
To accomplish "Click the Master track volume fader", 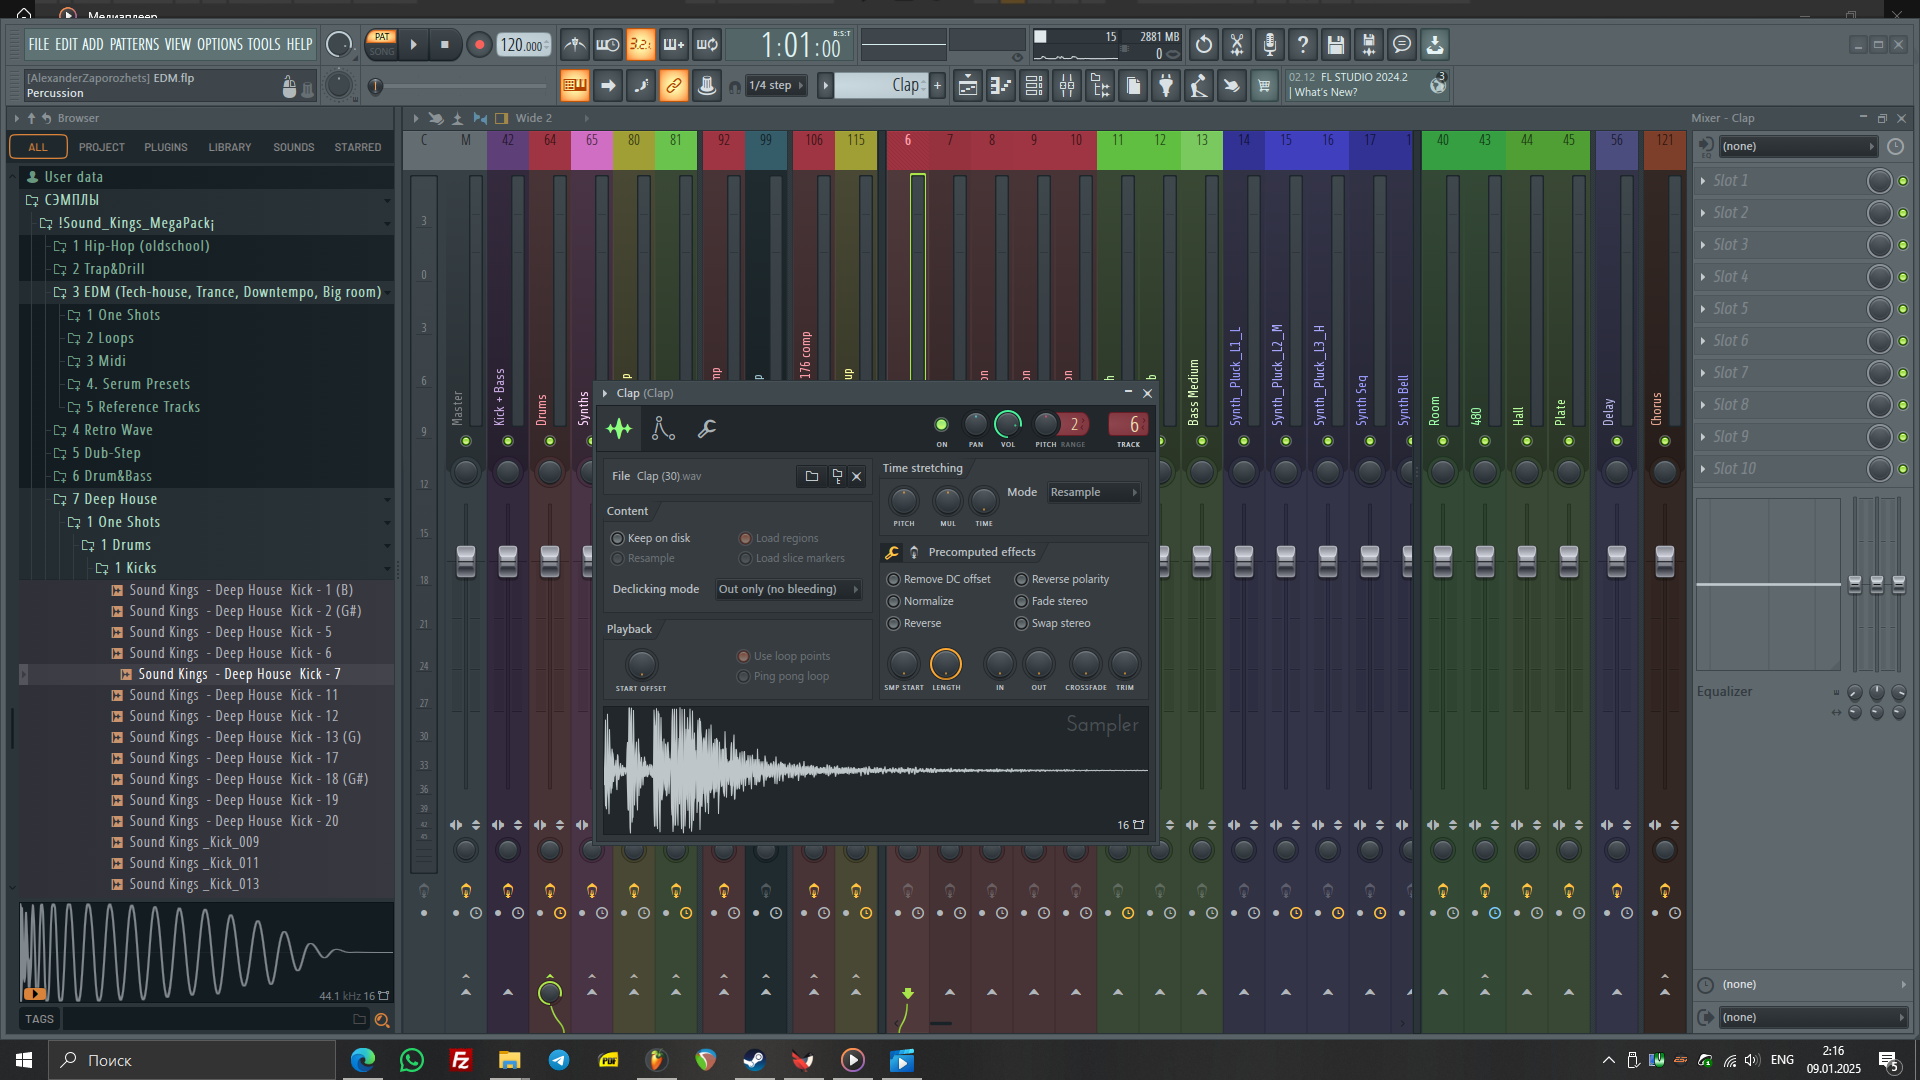I will coord(466,561).
